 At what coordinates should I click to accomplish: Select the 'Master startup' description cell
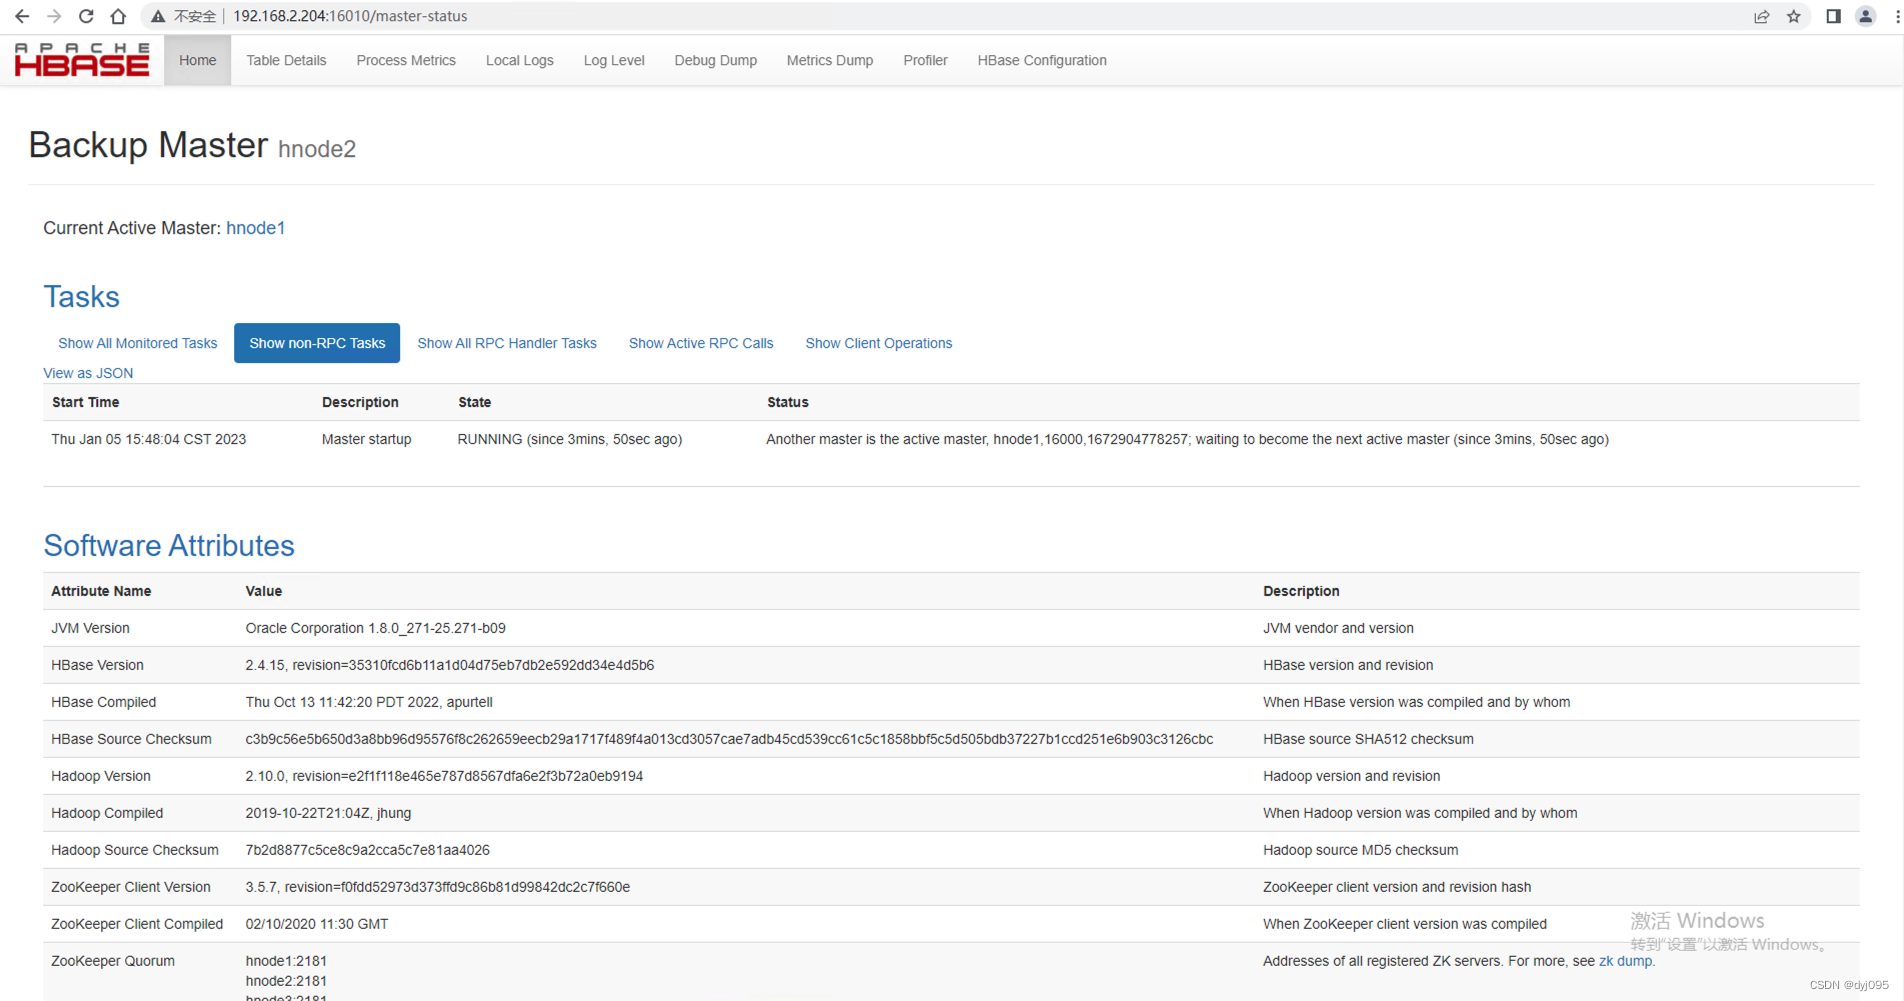click(x=366, y=439)
